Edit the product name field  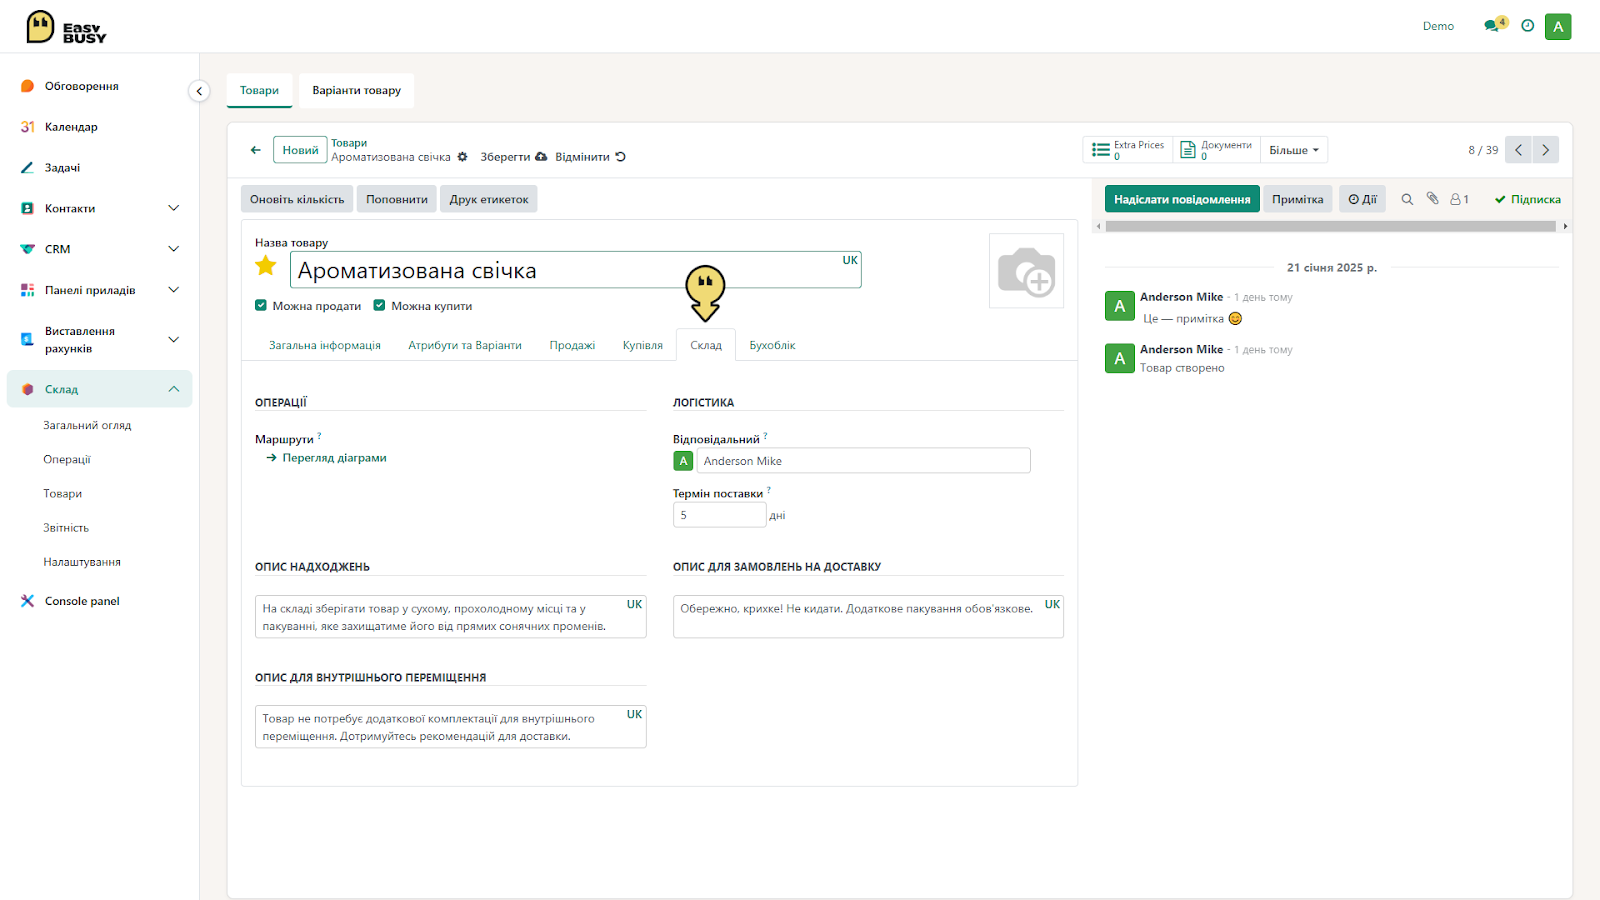point(576,270)
